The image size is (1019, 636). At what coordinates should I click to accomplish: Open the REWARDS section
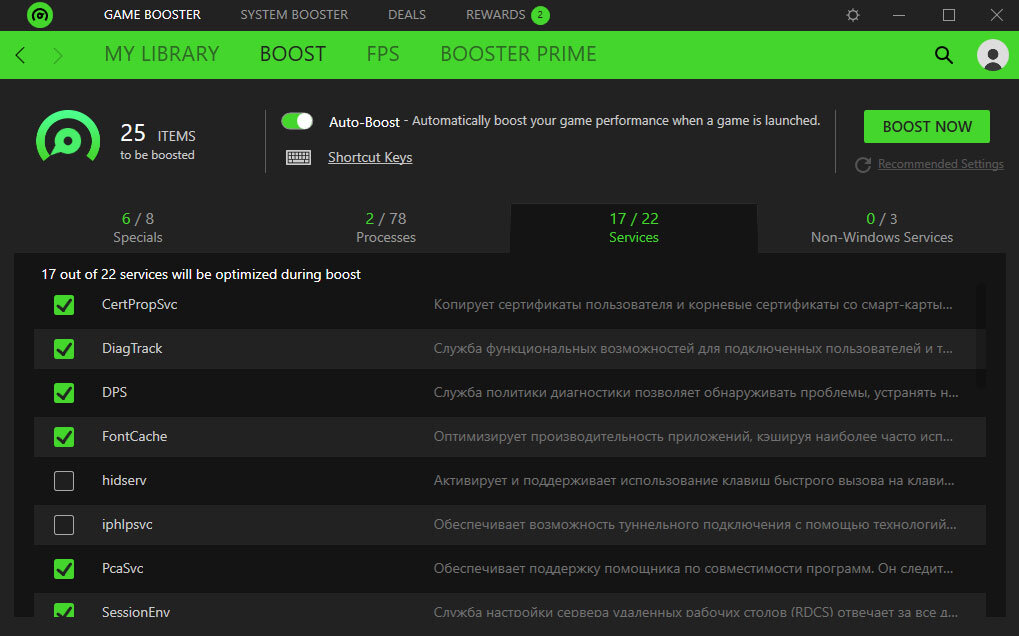(495, 15)
